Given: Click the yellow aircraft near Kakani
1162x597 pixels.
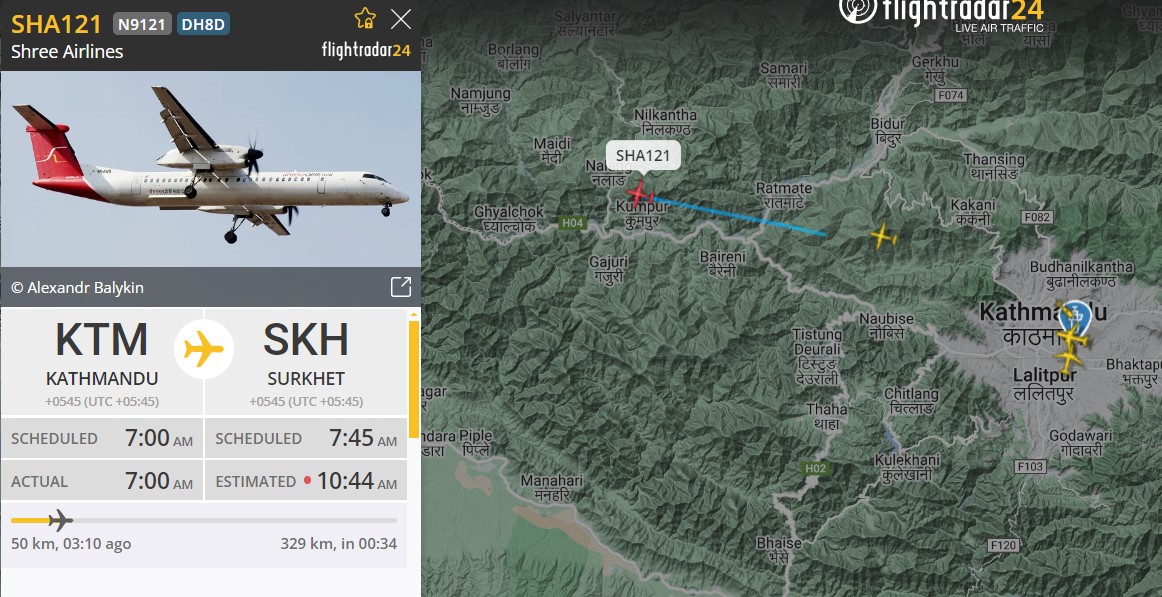Looking at the screenshot, I should 883,237.
